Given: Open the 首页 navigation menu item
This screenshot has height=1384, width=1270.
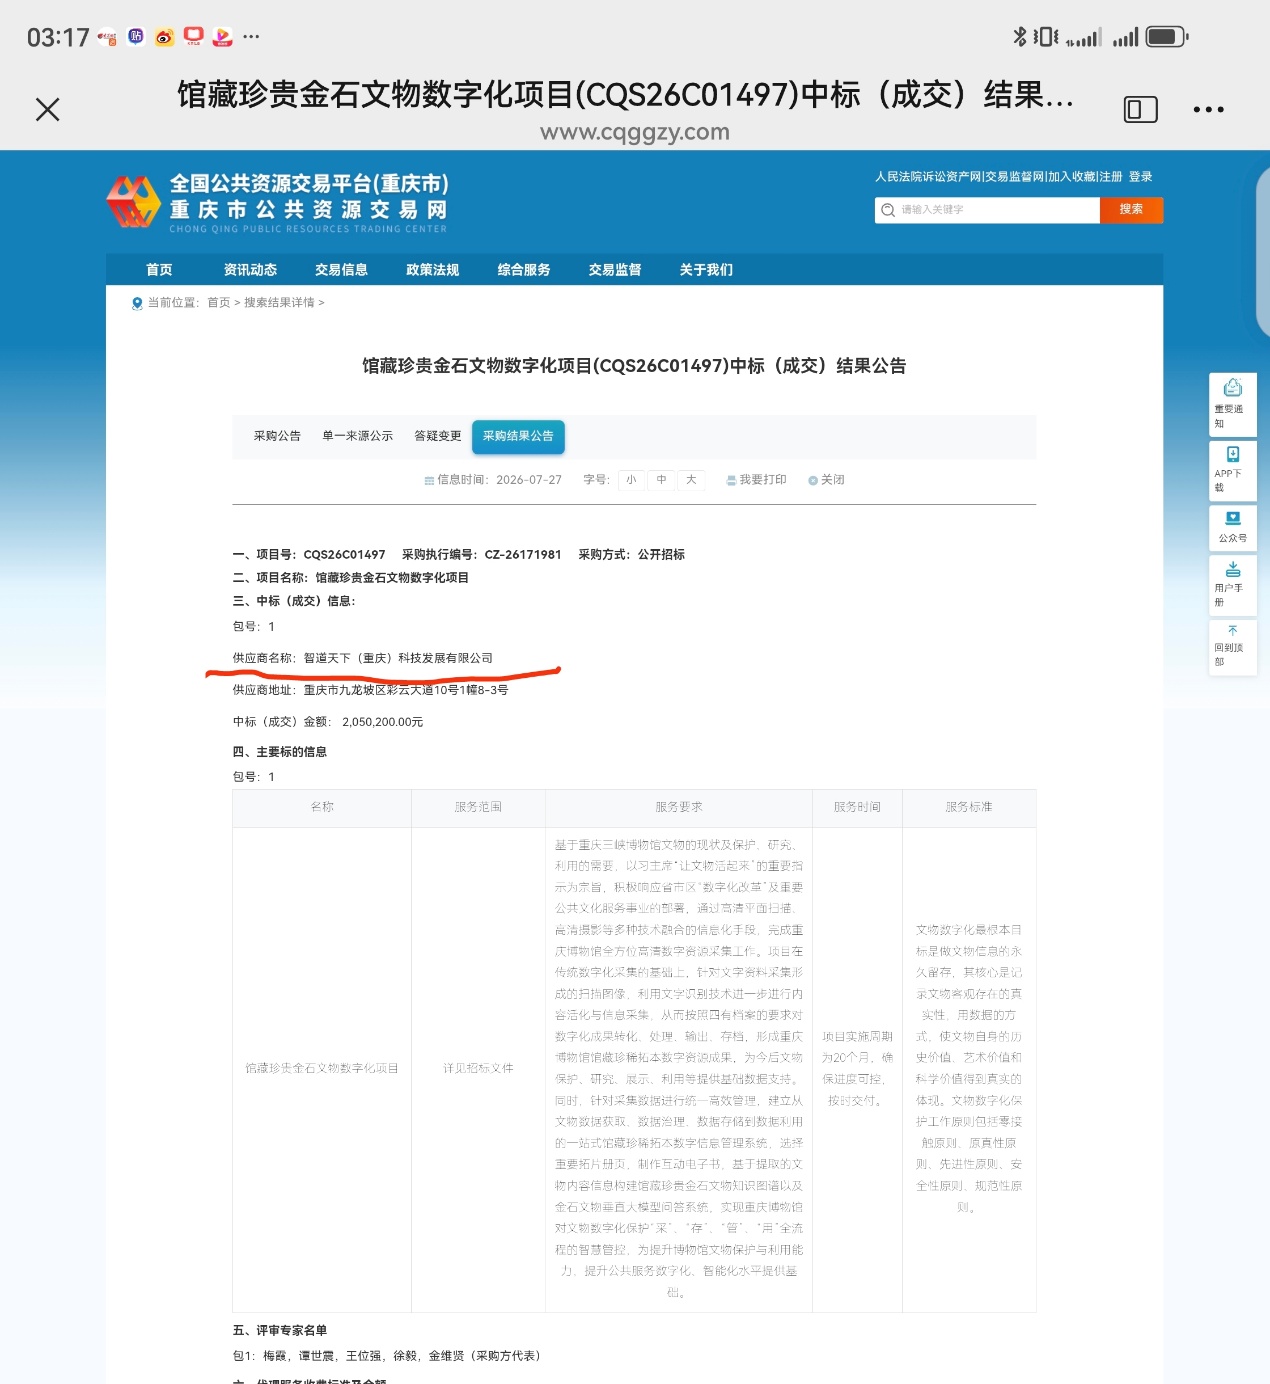Looking at the screenshot, I should pyautogui.click(x=159, y=270).
